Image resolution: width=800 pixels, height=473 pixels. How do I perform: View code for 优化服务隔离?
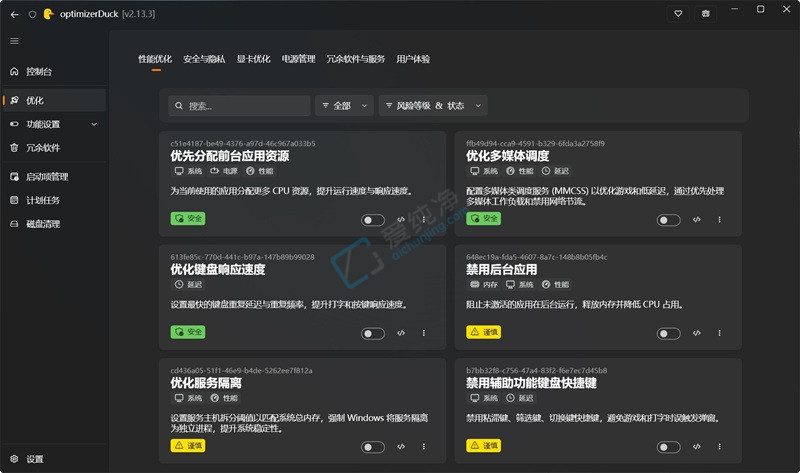point(401,446)
